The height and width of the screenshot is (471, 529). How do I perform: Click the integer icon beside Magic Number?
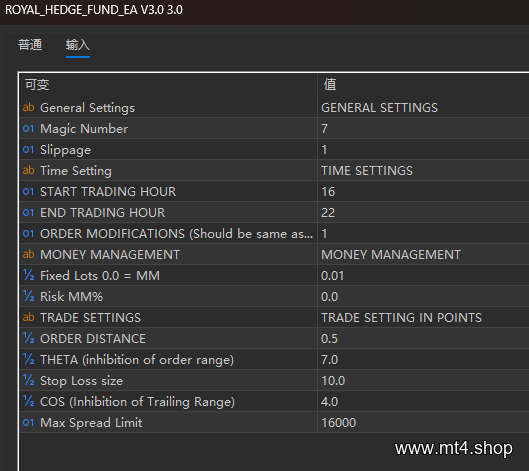29,129
